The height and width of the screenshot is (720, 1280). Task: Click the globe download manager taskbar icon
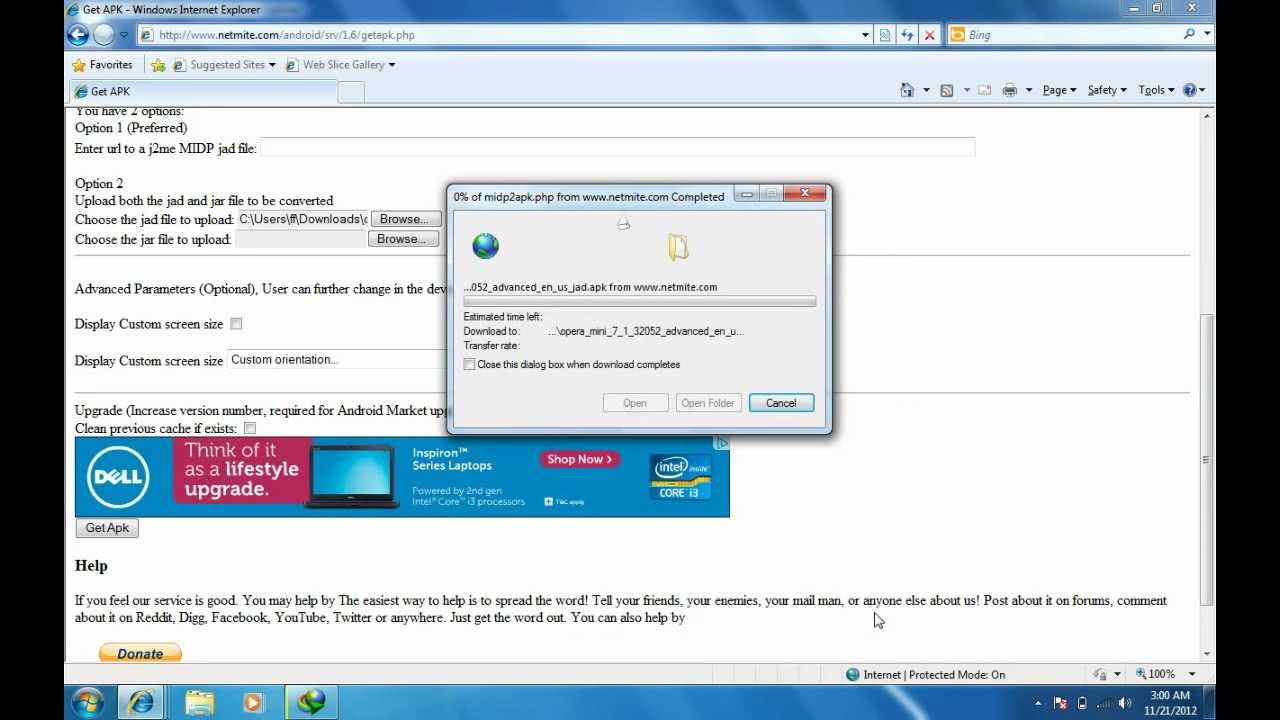pos(311,703)
